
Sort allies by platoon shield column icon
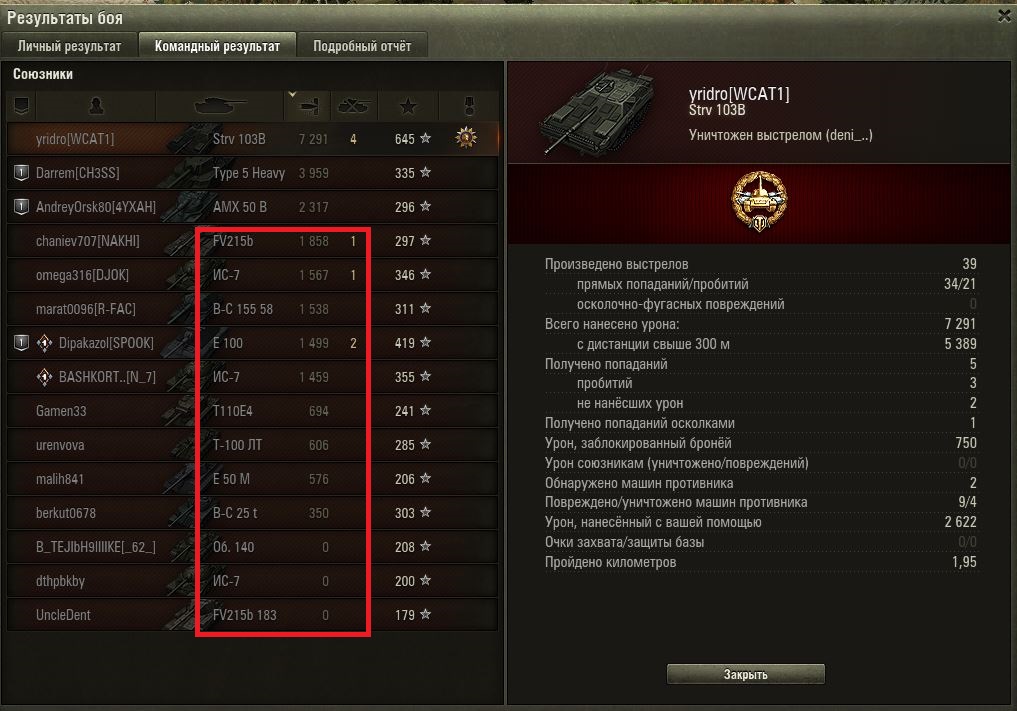[21, 106]
